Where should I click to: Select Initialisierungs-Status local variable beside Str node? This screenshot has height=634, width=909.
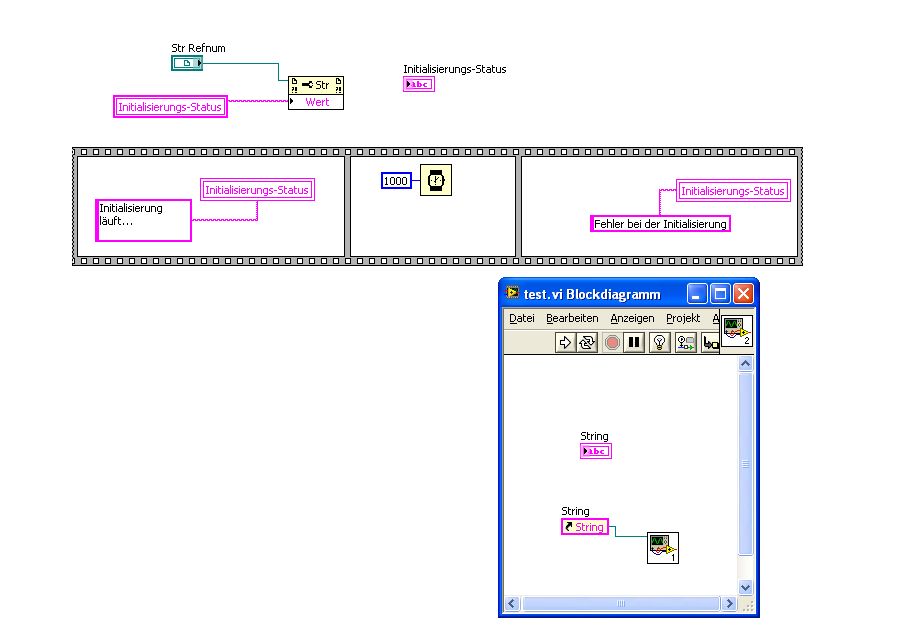[170, 107]
